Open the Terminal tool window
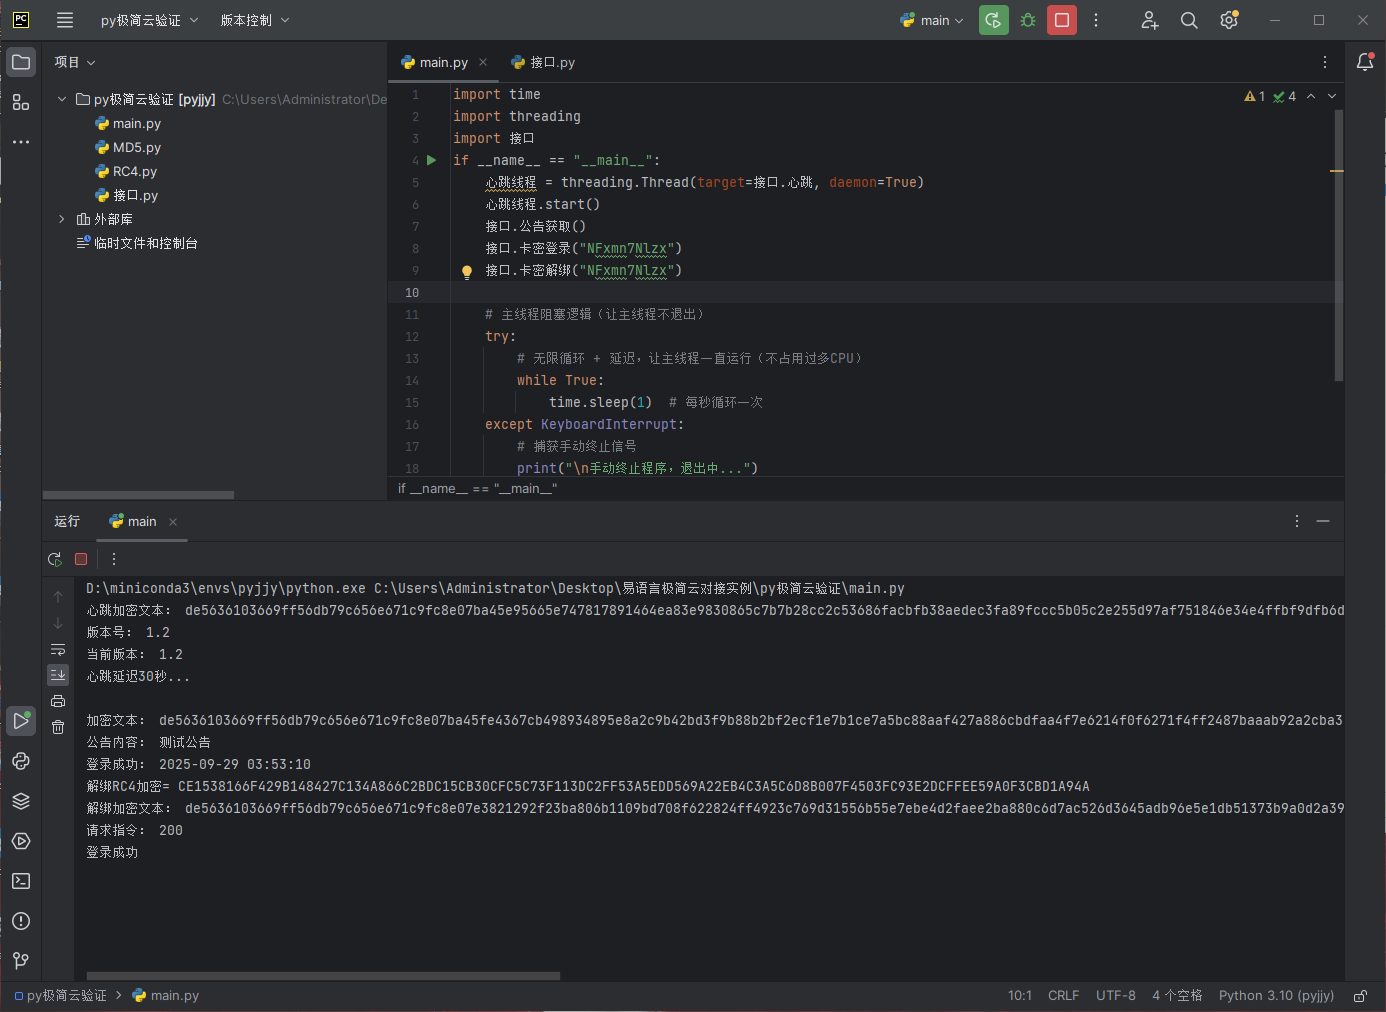Viewport: 1386px width, 1012px height. (x=21, y=881)
